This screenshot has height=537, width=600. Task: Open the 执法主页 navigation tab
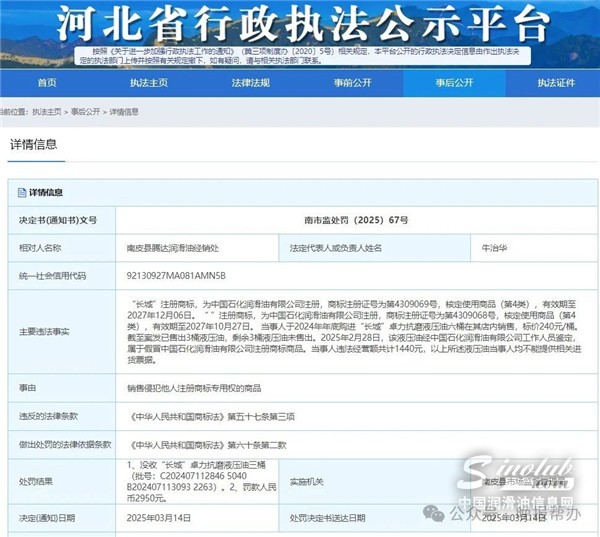pyautogui.click(x=149, y=83)
